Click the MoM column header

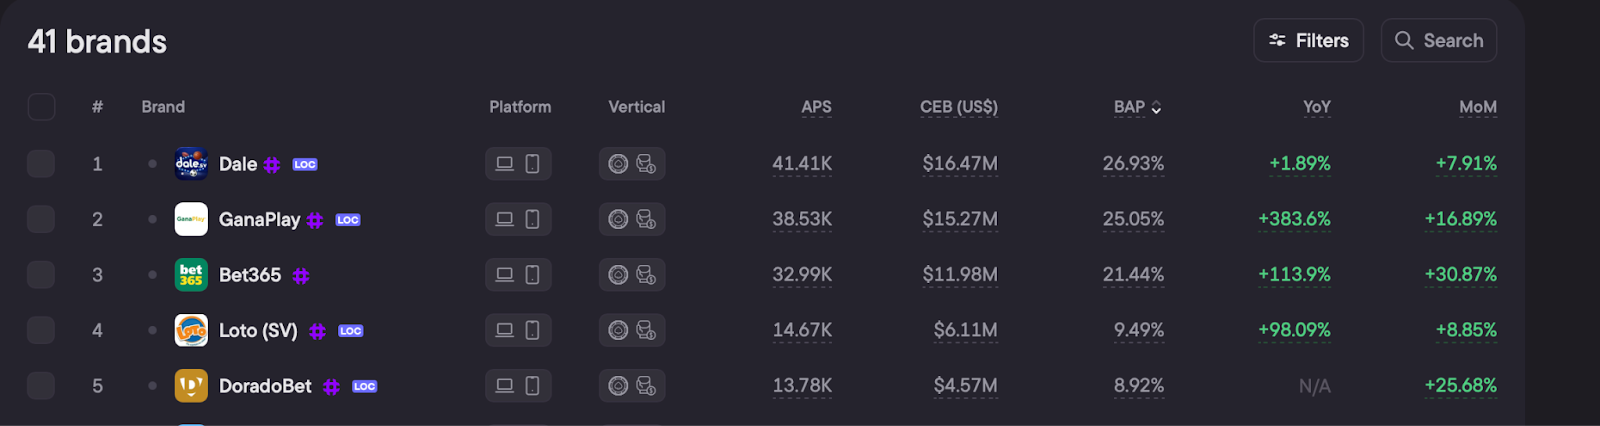(x=1477, y=107)
